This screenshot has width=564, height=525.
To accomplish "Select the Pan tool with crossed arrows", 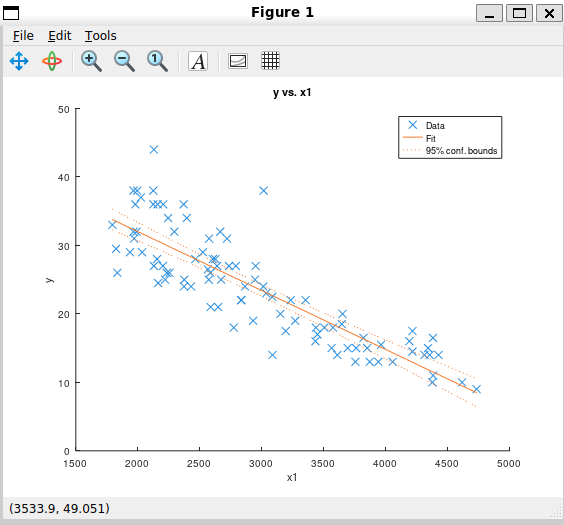I will click(19, 61).
